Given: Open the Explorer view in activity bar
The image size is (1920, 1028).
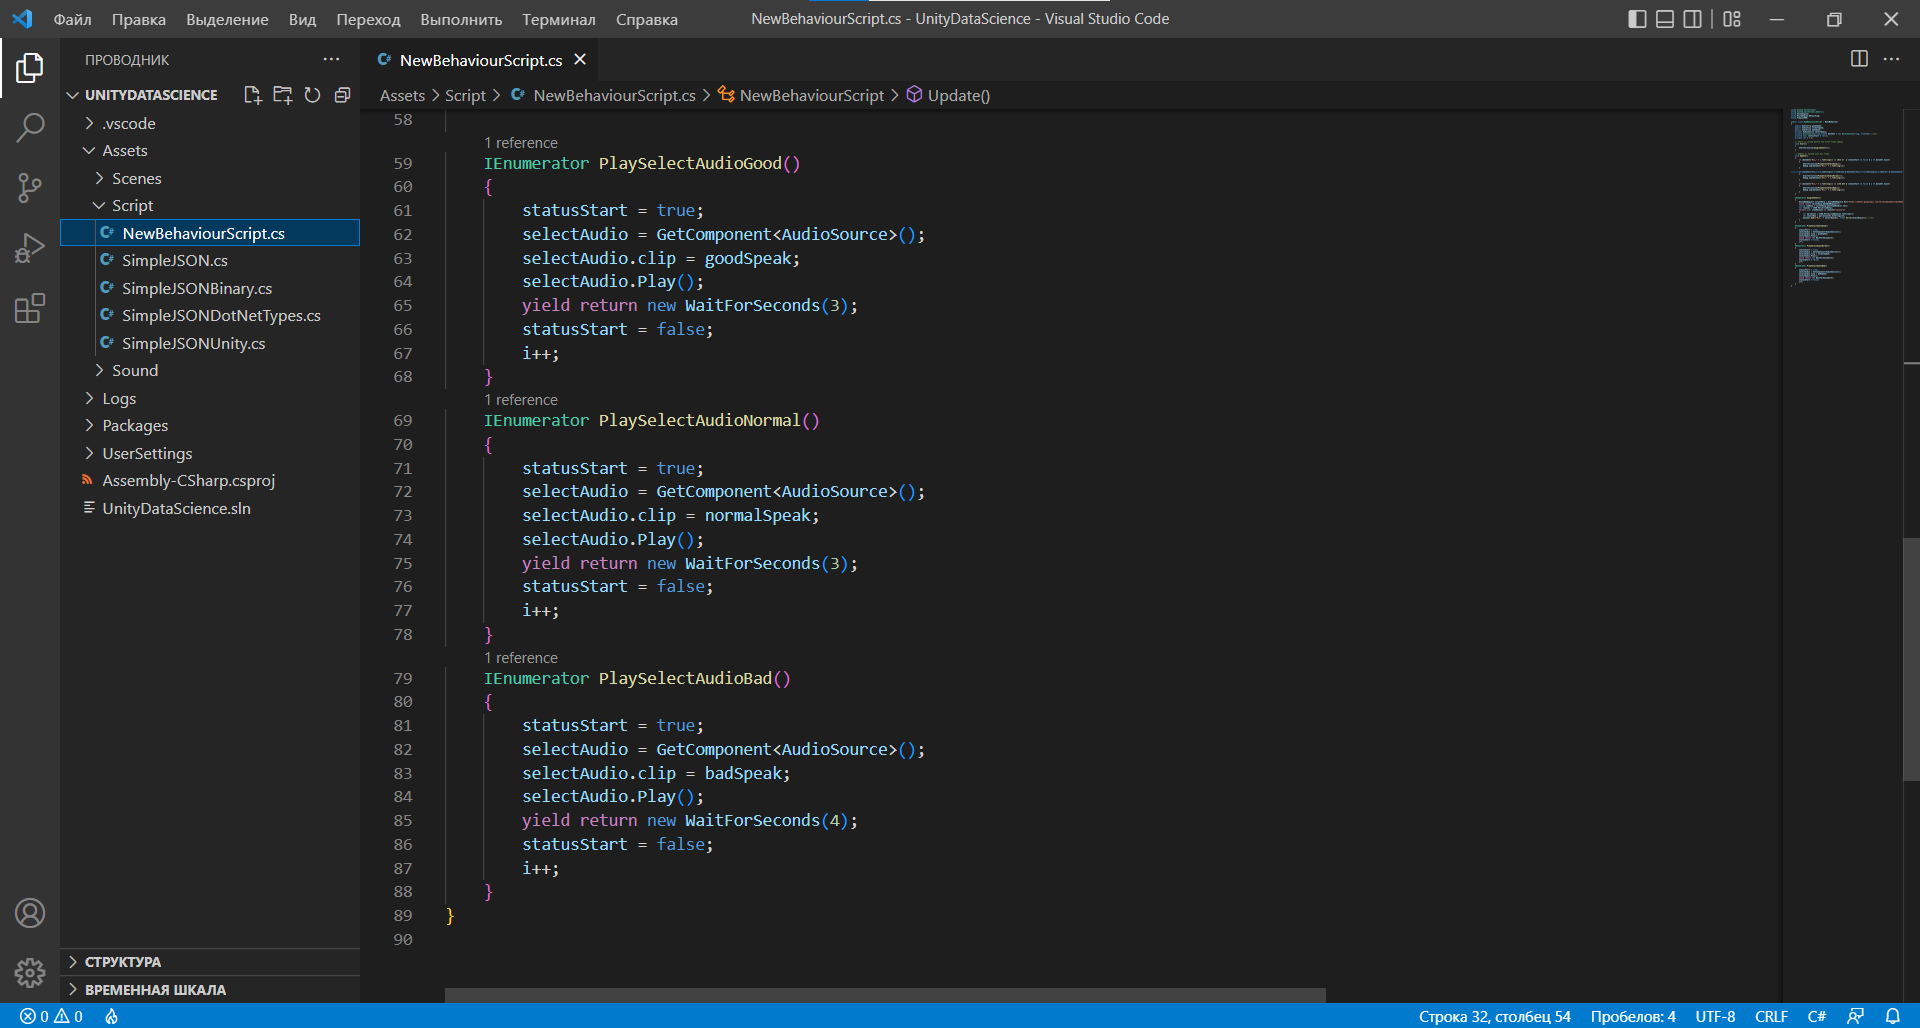Looking at the screenshot, I should (30, 68).
